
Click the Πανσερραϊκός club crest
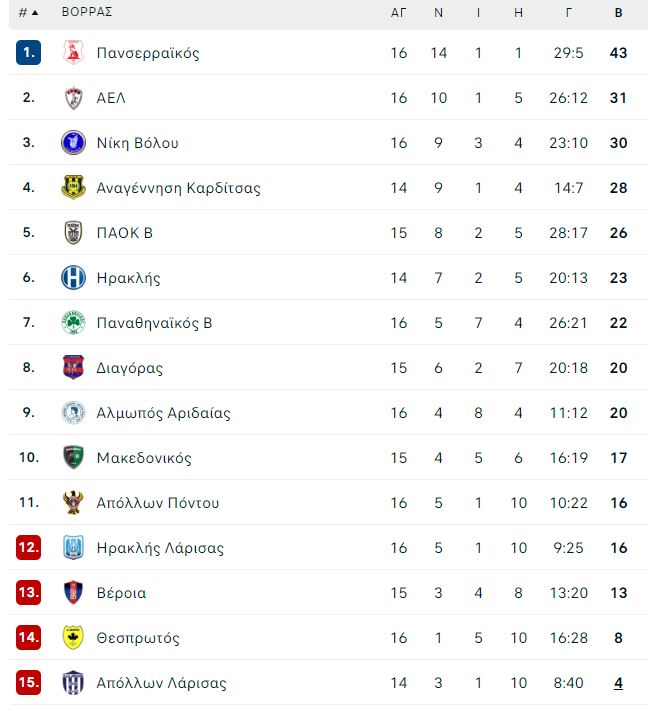[x=73, y=53]
